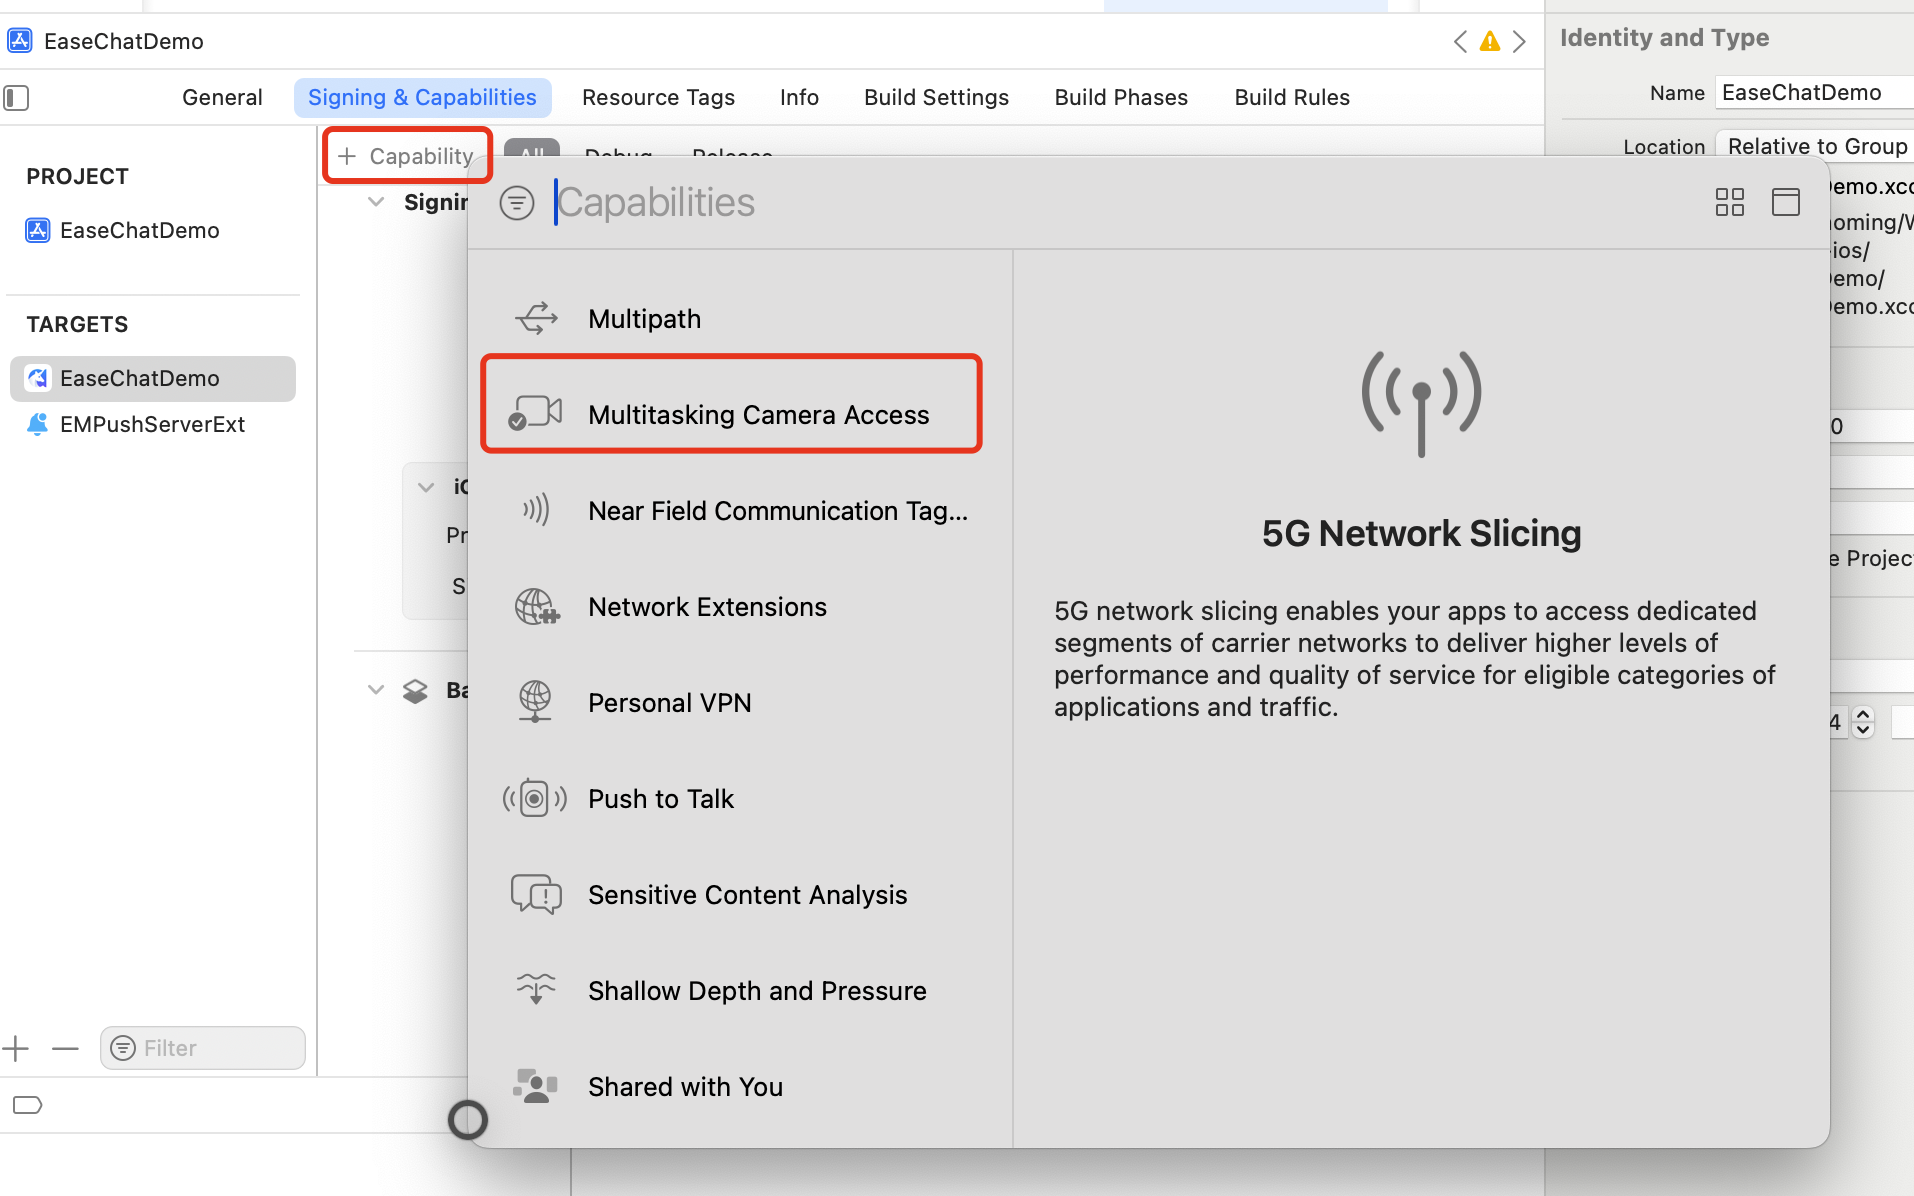
Task: Toggle the project navigator sidebar visibility
Action: click(x=17, y=98)
